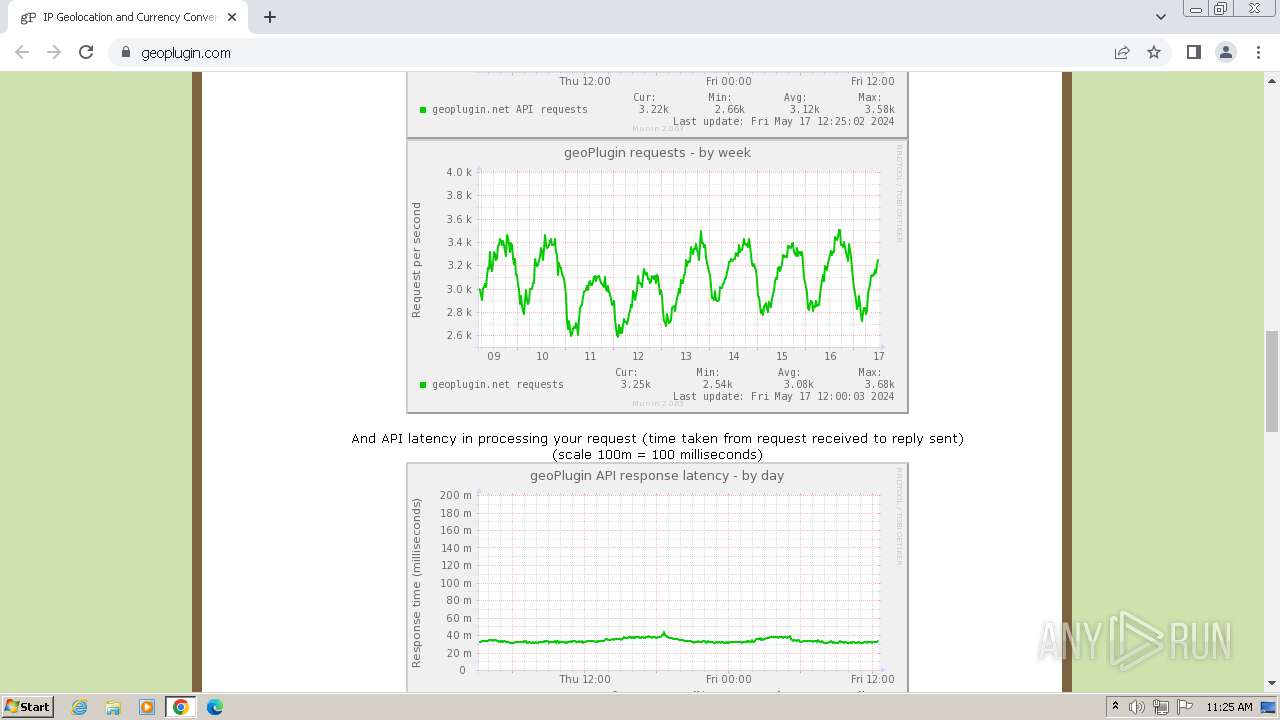Open the volume speaker tray icon
The width and height of the screenshot is (1280, 720).
(1137, 707)
